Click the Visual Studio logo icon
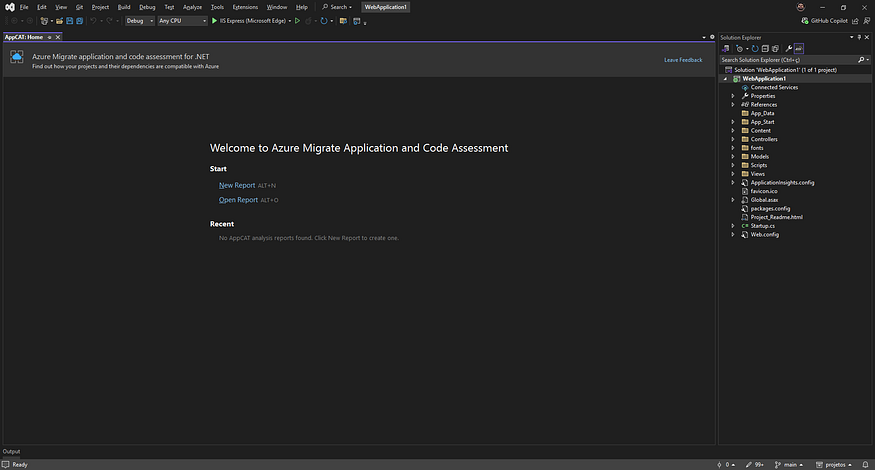 click(x=9, y=7)
